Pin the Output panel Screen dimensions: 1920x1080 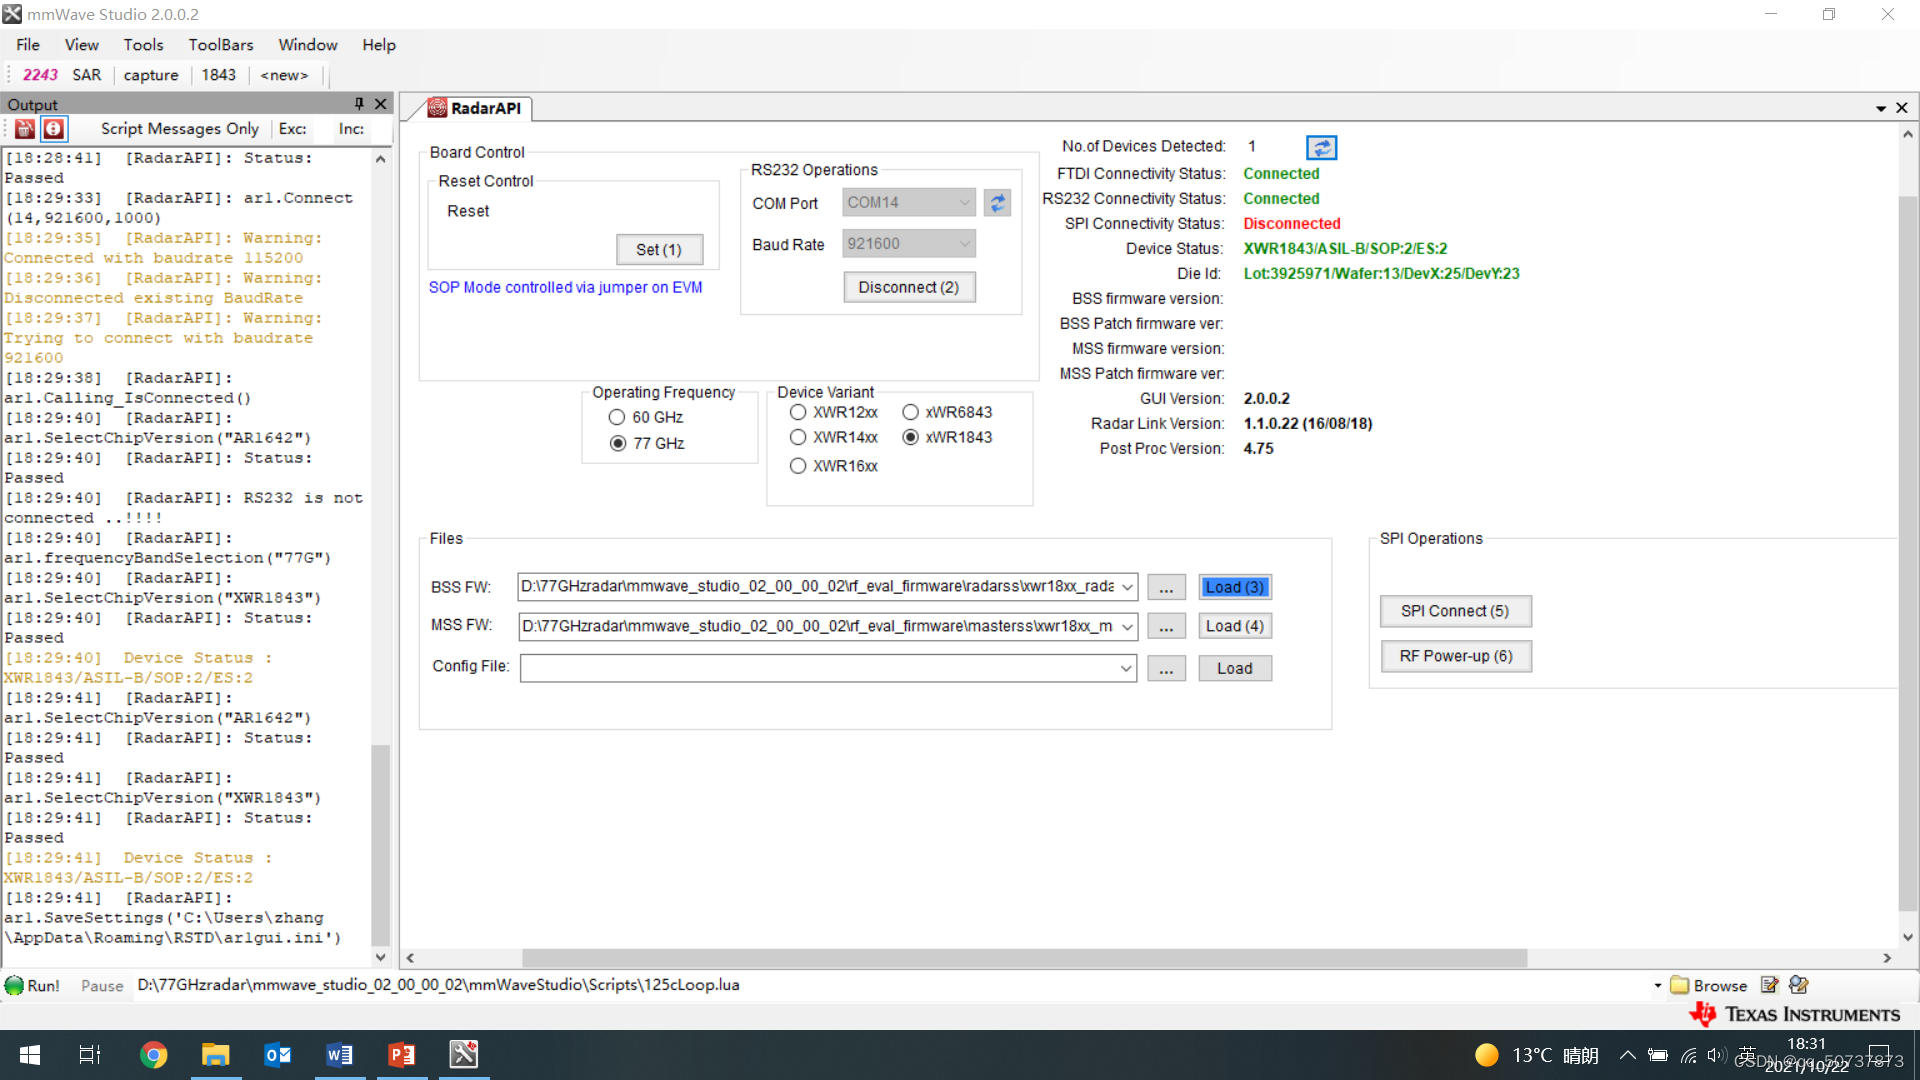pos(359,104)
